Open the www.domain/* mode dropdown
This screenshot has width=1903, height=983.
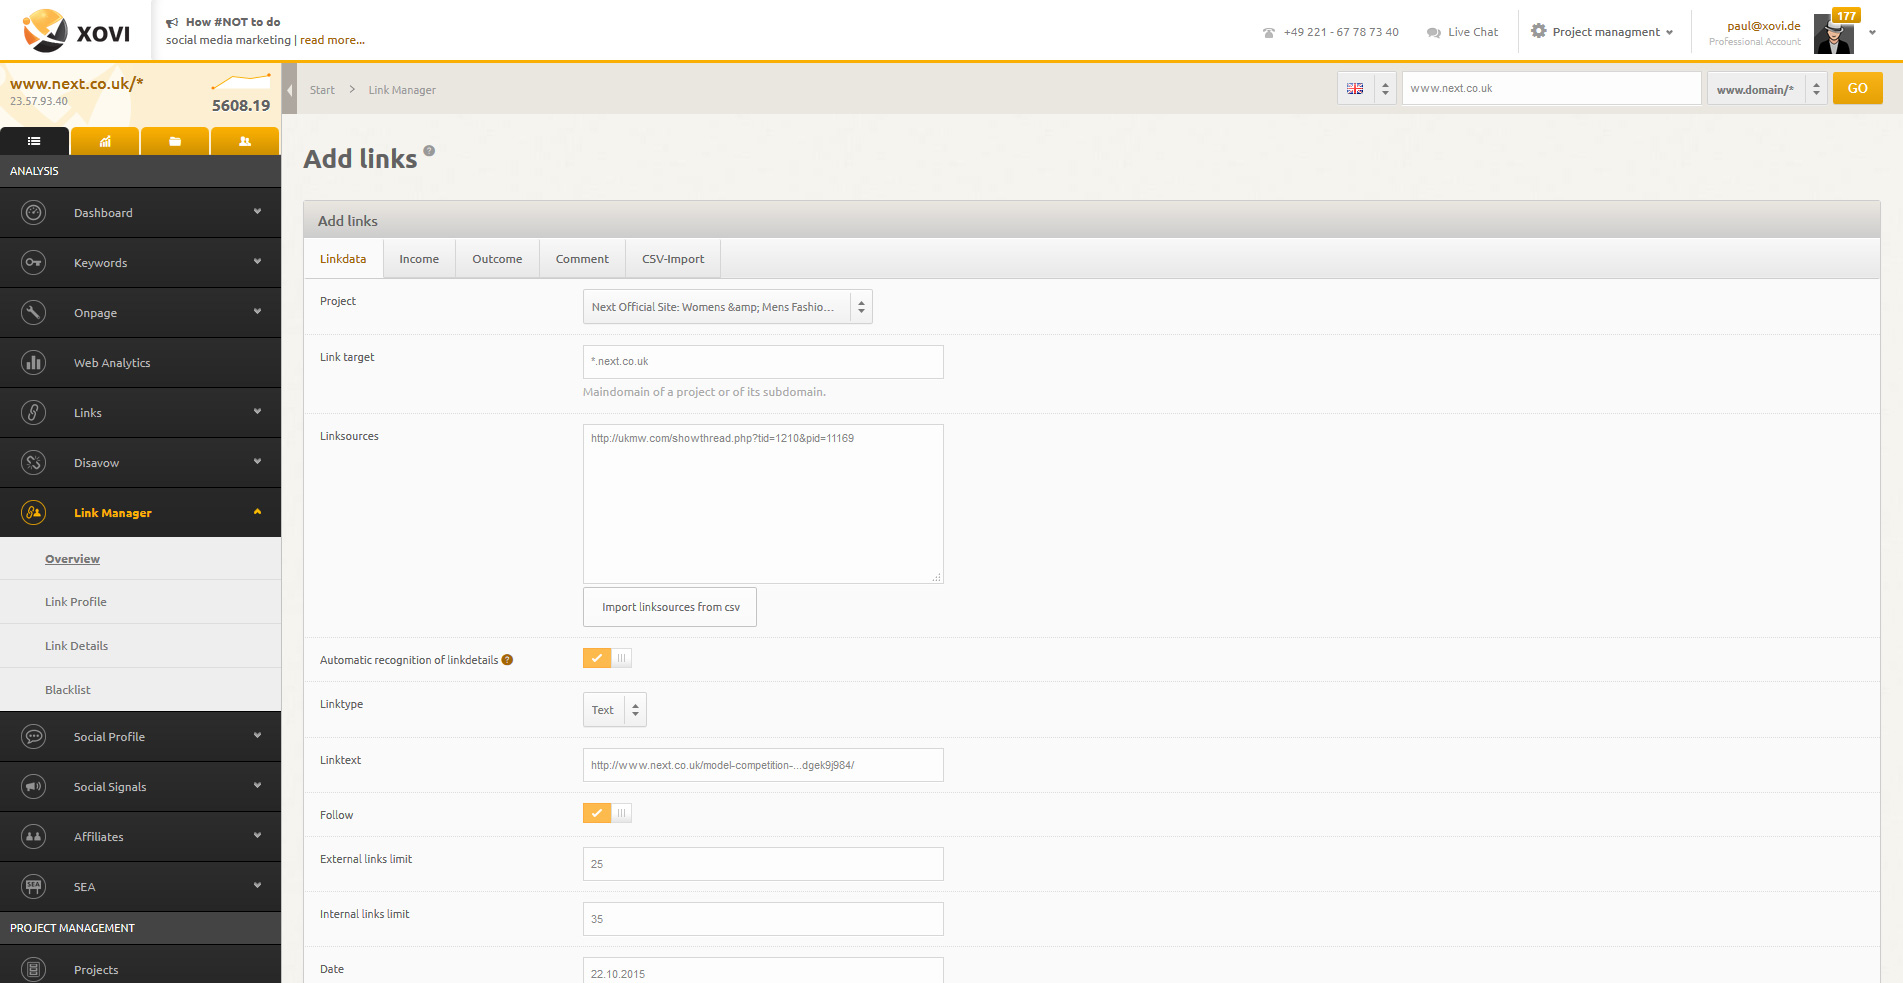pyautogui.click(x=1767, y=89)
